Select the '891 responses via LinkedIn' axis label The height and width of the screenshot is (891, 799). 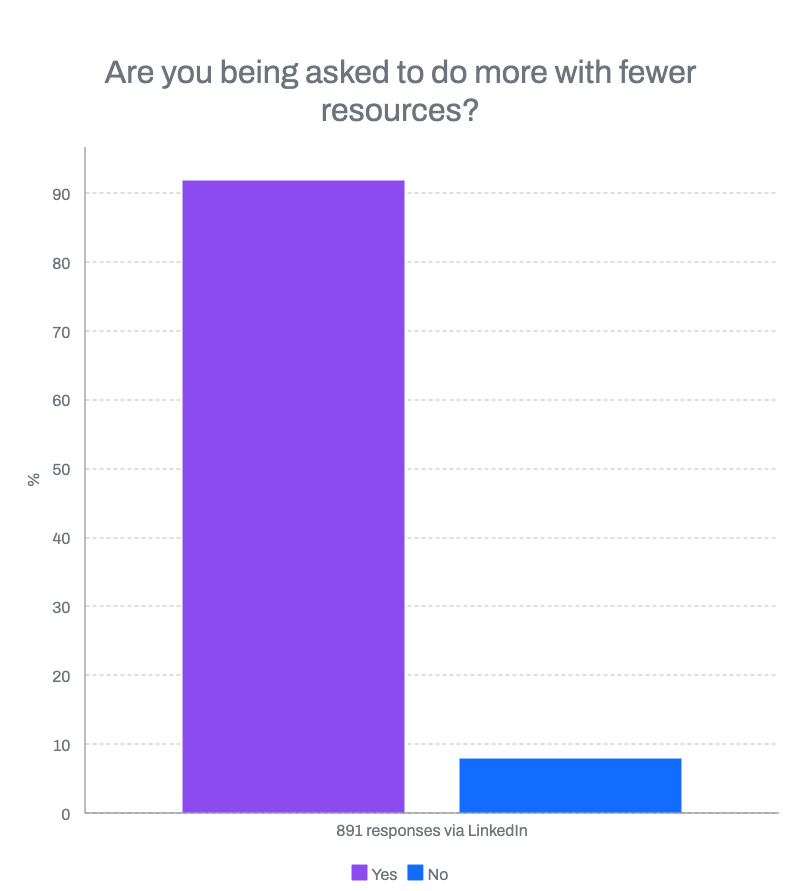[x=431, y=831]
